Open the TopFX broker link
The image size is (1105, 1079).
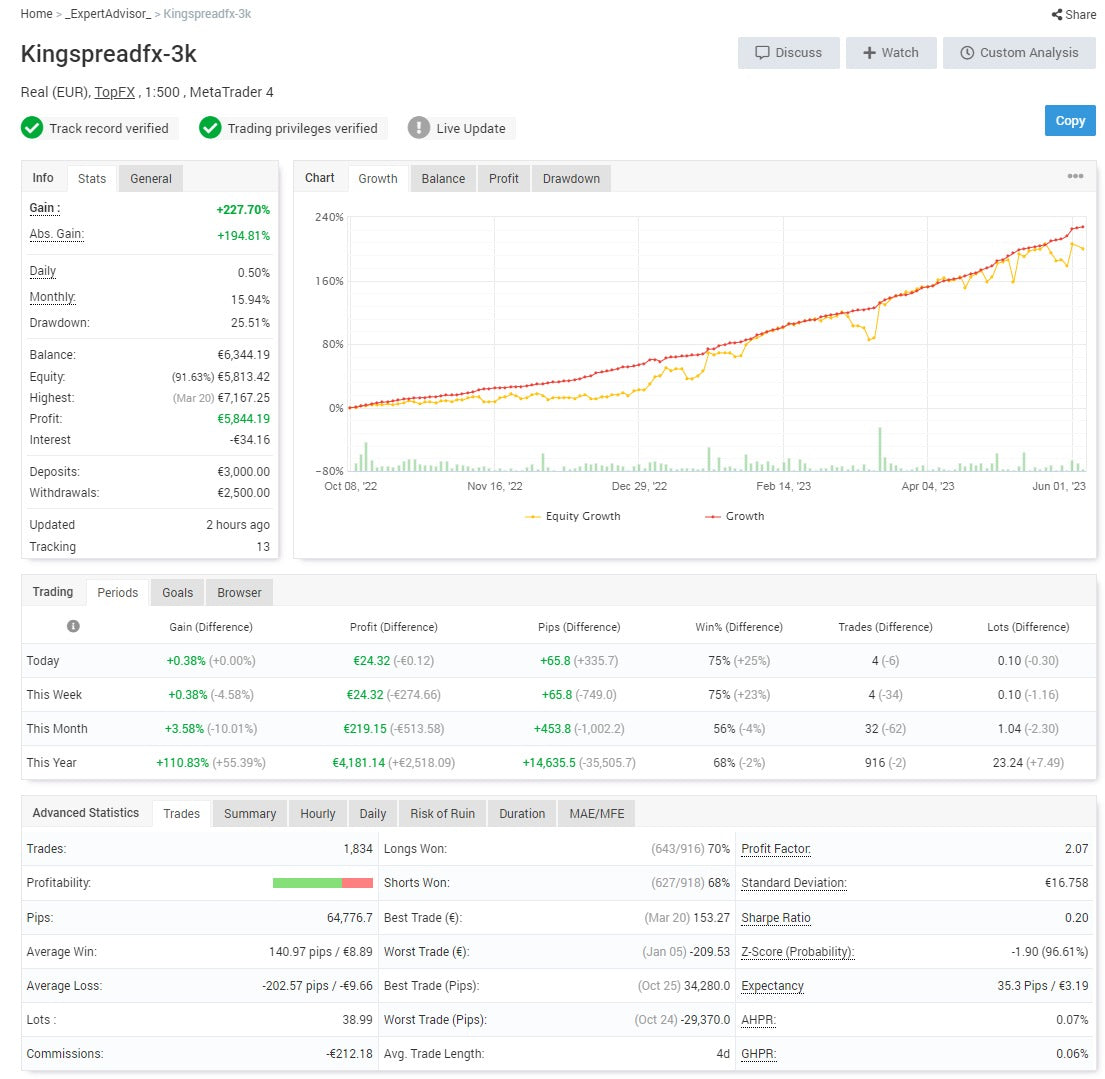coord(115,92)
